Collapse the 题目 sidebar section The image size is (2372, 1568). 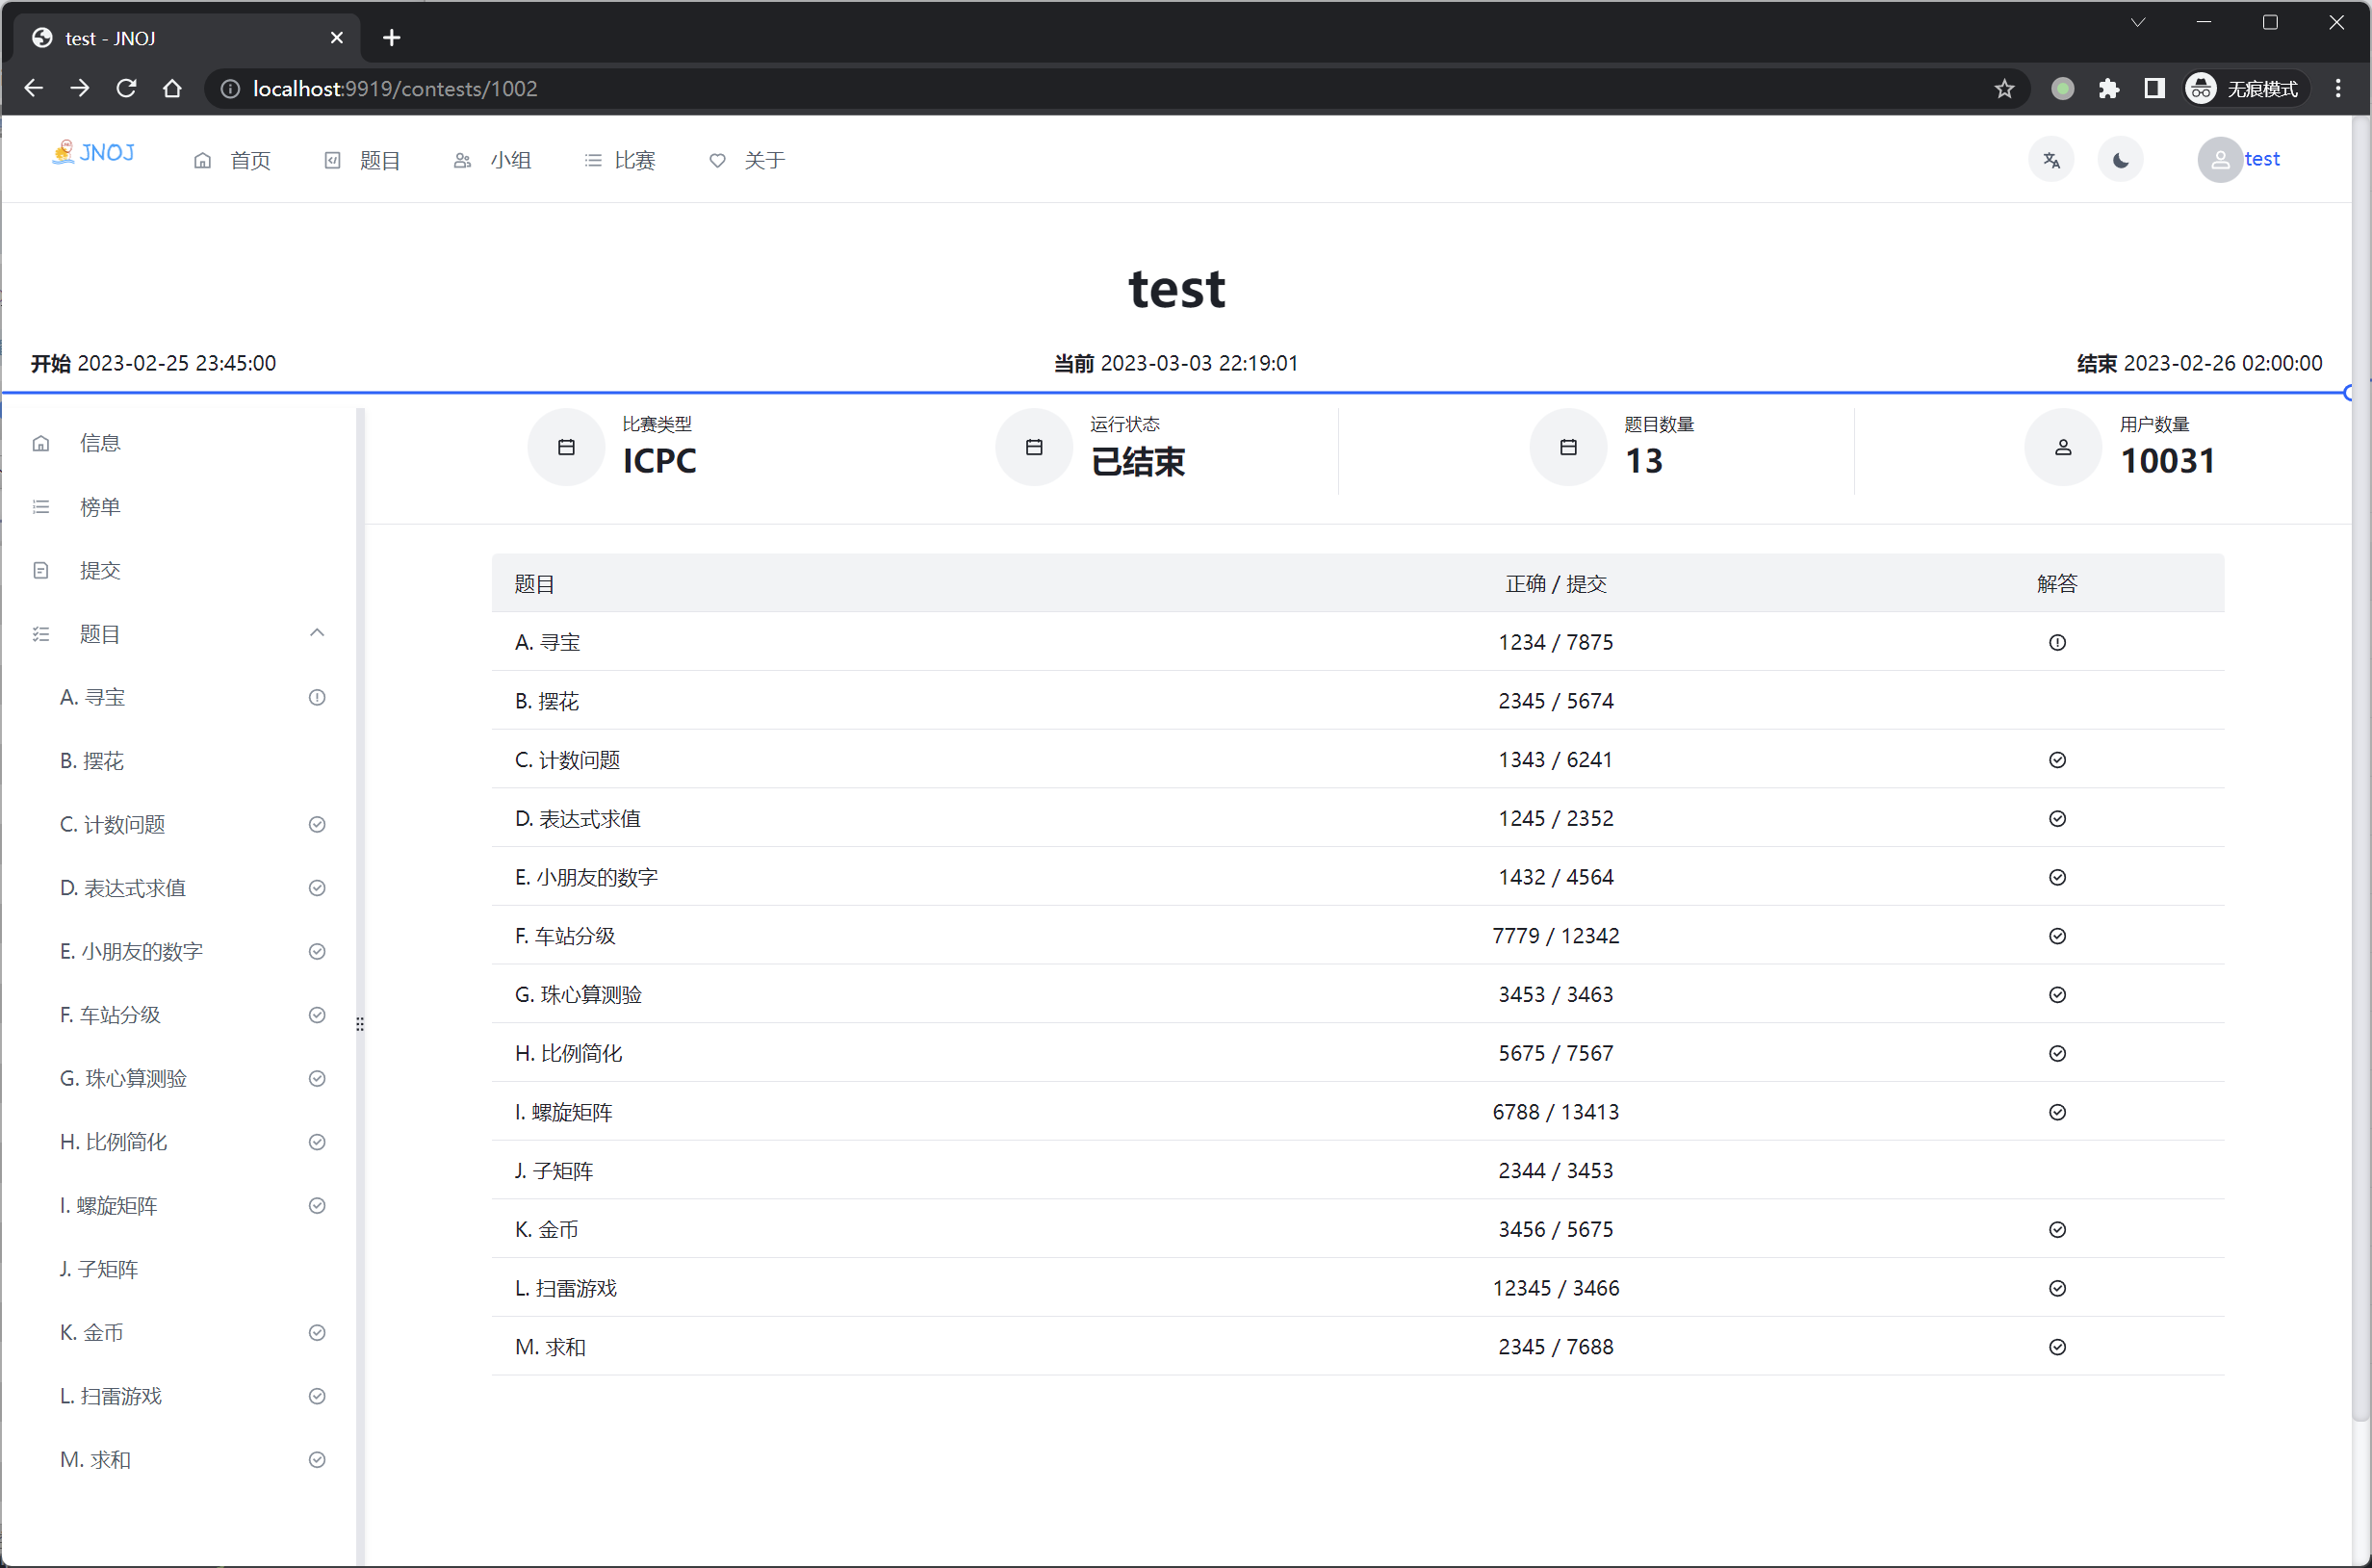[317, 633]
